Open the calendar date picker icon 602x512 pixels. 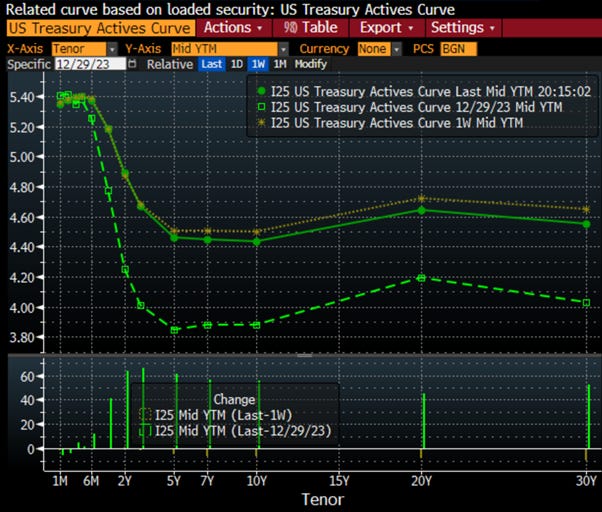tap(132, 64)
